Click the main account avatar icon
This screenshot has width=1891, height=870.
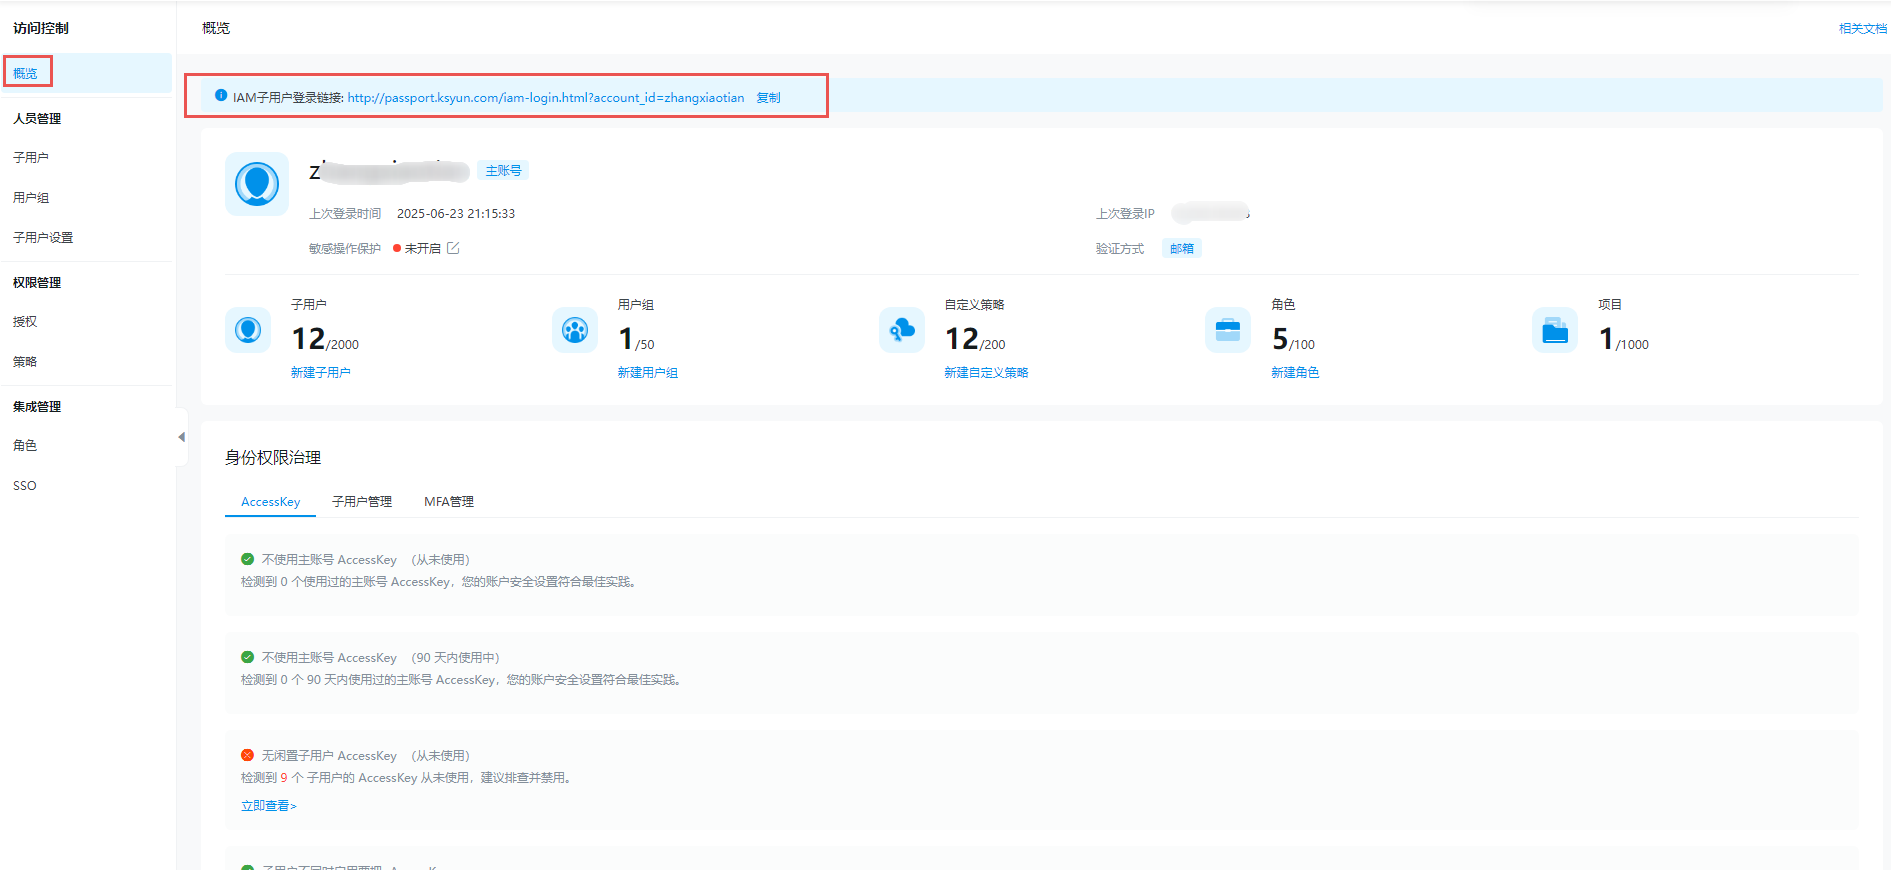[257, 184]
